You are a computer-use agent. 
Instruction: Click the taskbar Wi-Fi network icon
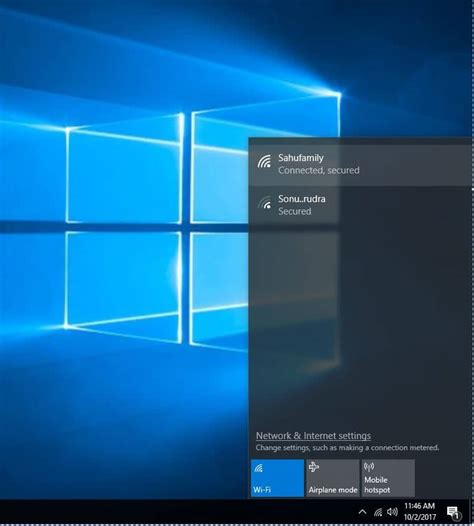tap(378, 512)
